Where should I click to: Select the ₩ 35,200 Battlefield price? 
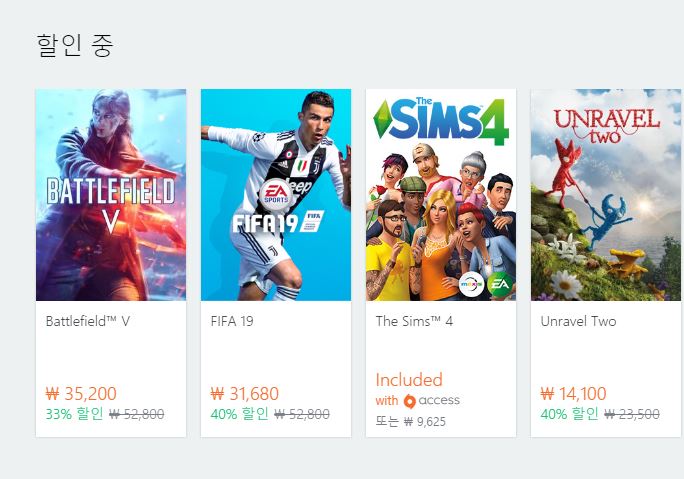[81, 394]
